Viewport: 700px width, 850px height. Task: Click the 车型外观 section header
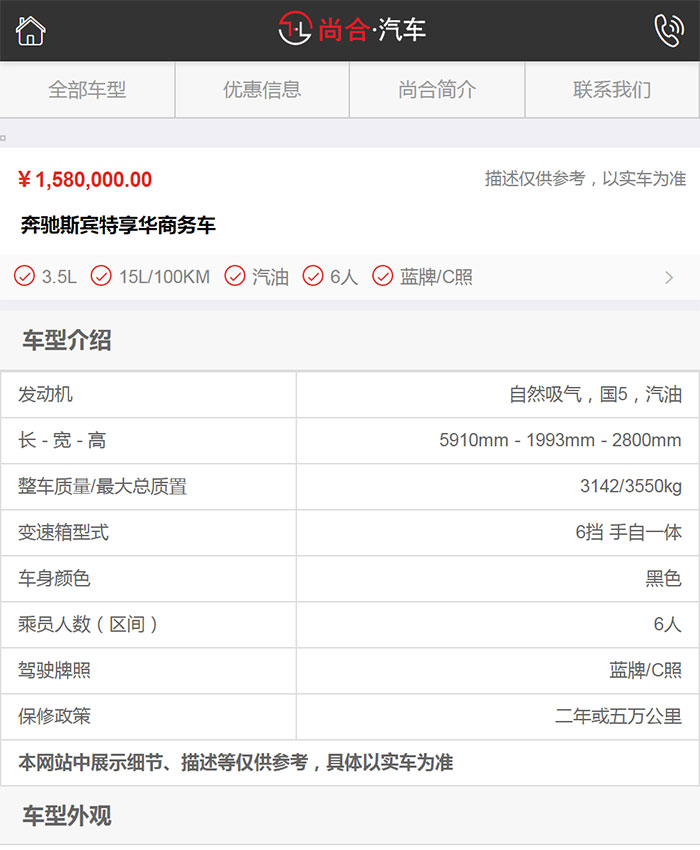67,817
